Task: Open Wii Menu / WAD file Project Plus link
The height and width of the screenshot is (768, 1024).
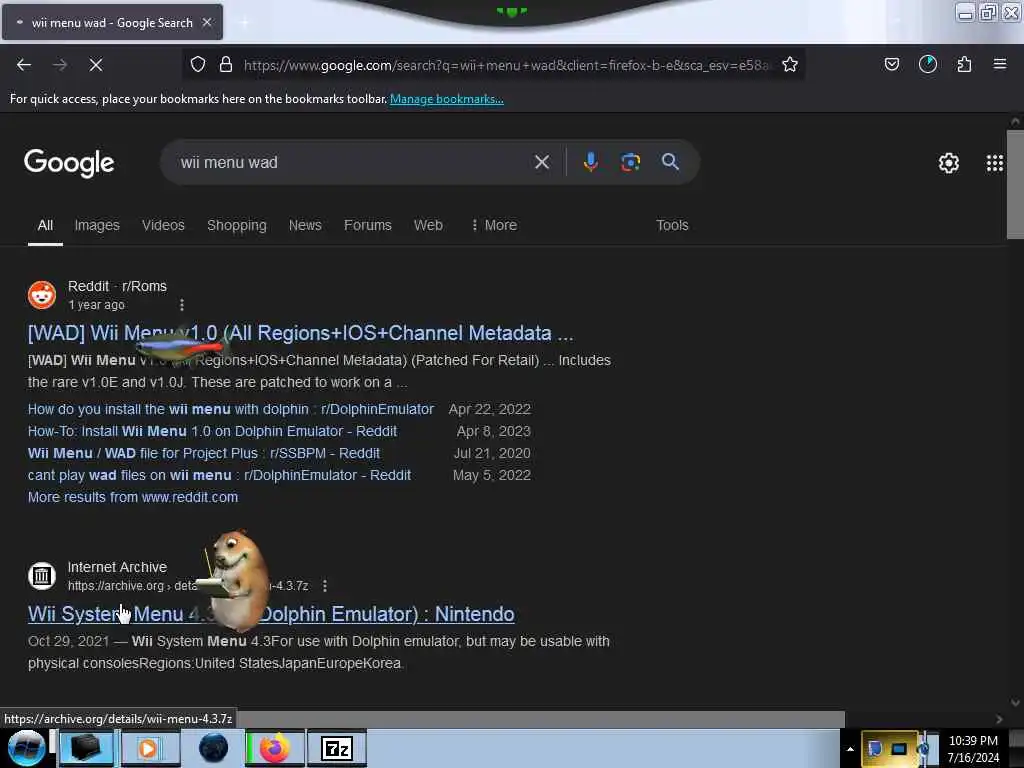Action: click(x=204, y=453)
